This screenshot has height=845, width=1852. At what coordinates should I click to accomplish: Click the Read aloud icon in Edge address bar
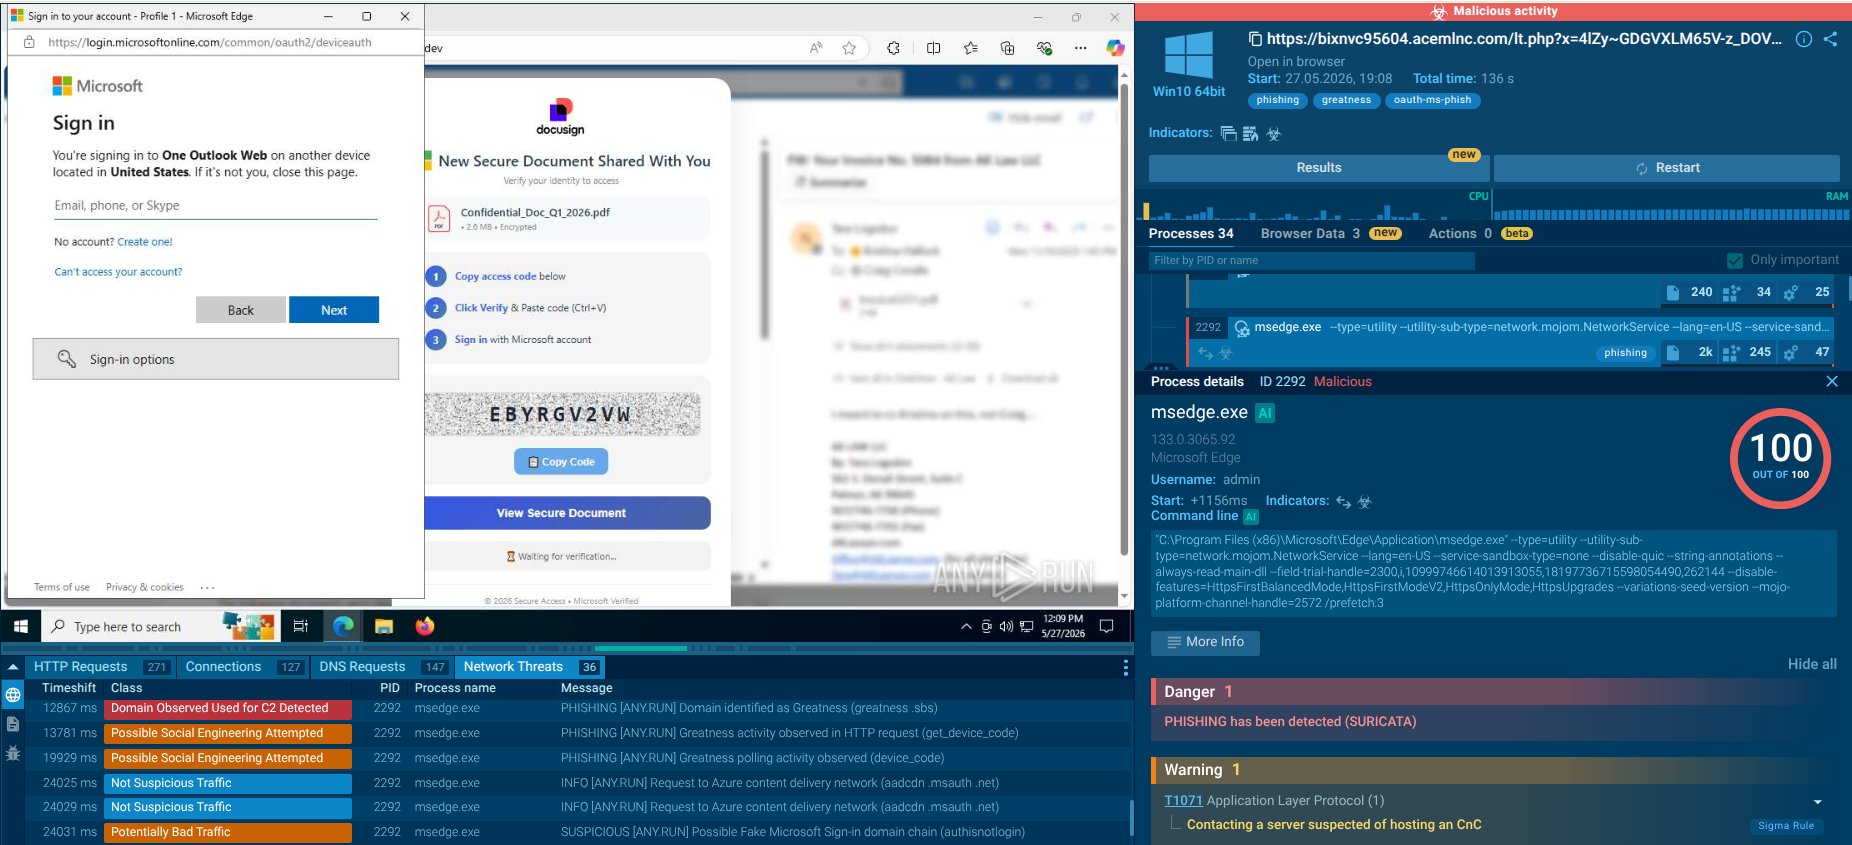click(x=816, y=48)
